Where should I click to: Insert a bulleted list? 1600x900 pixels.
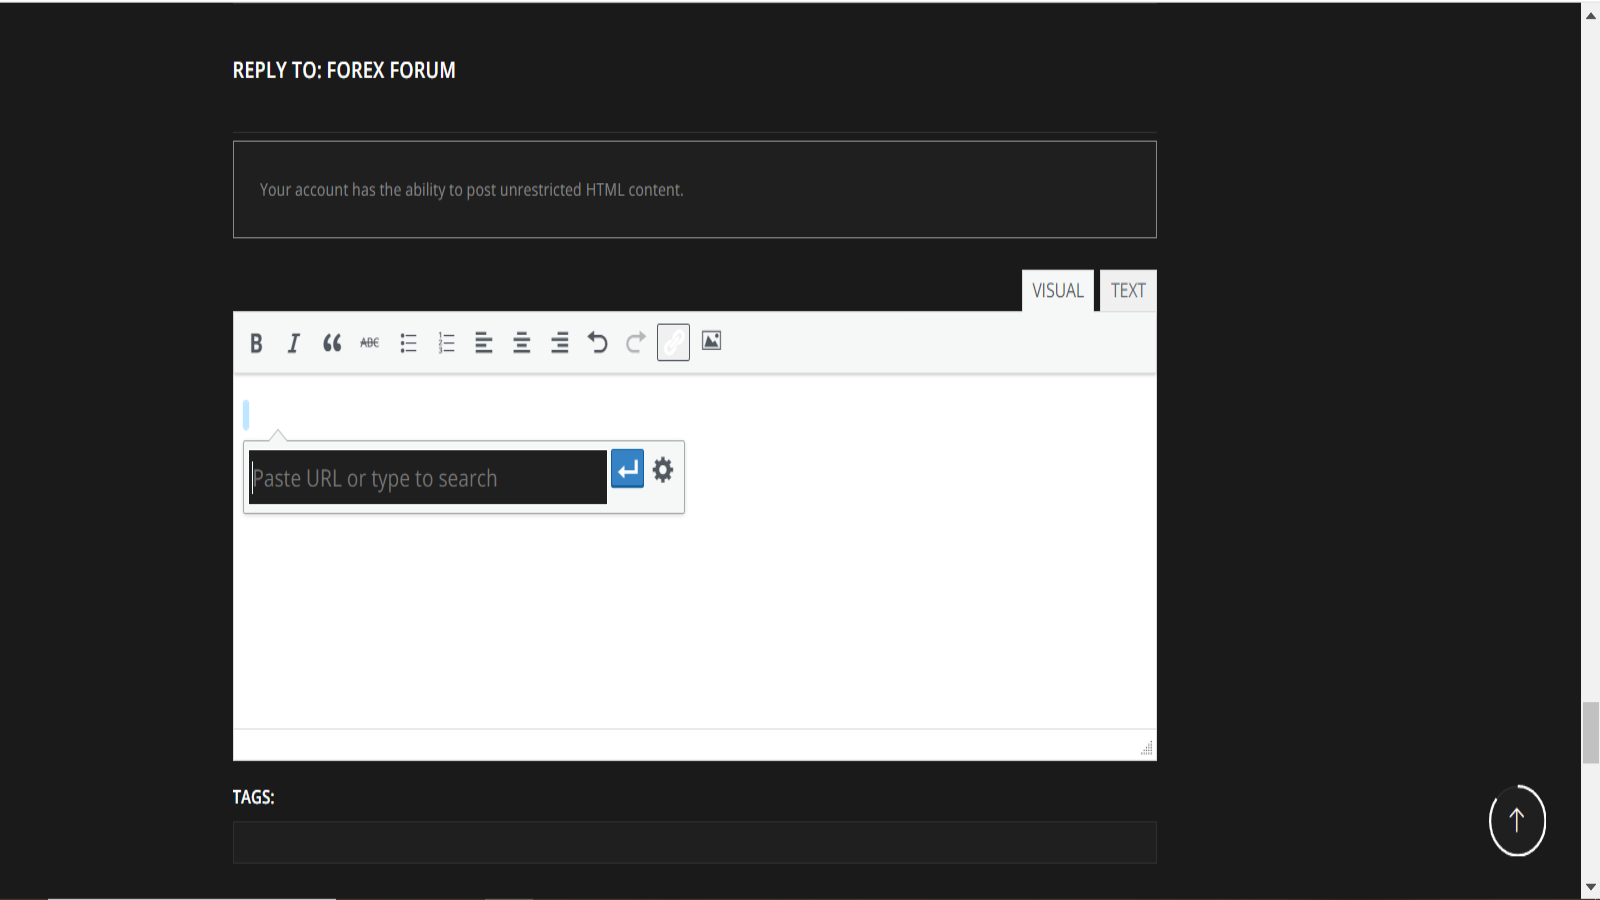pos(408,343)
